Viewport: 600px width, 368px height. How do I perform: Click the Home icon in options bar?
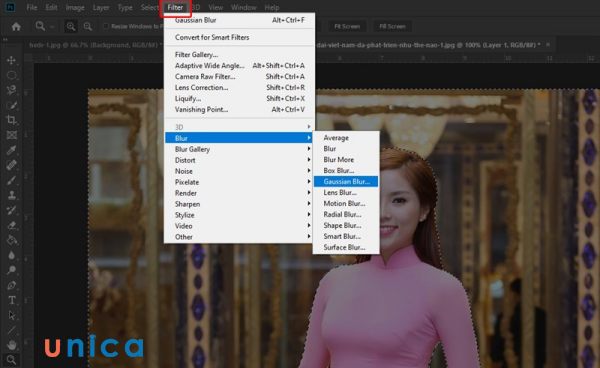point(16,26)
